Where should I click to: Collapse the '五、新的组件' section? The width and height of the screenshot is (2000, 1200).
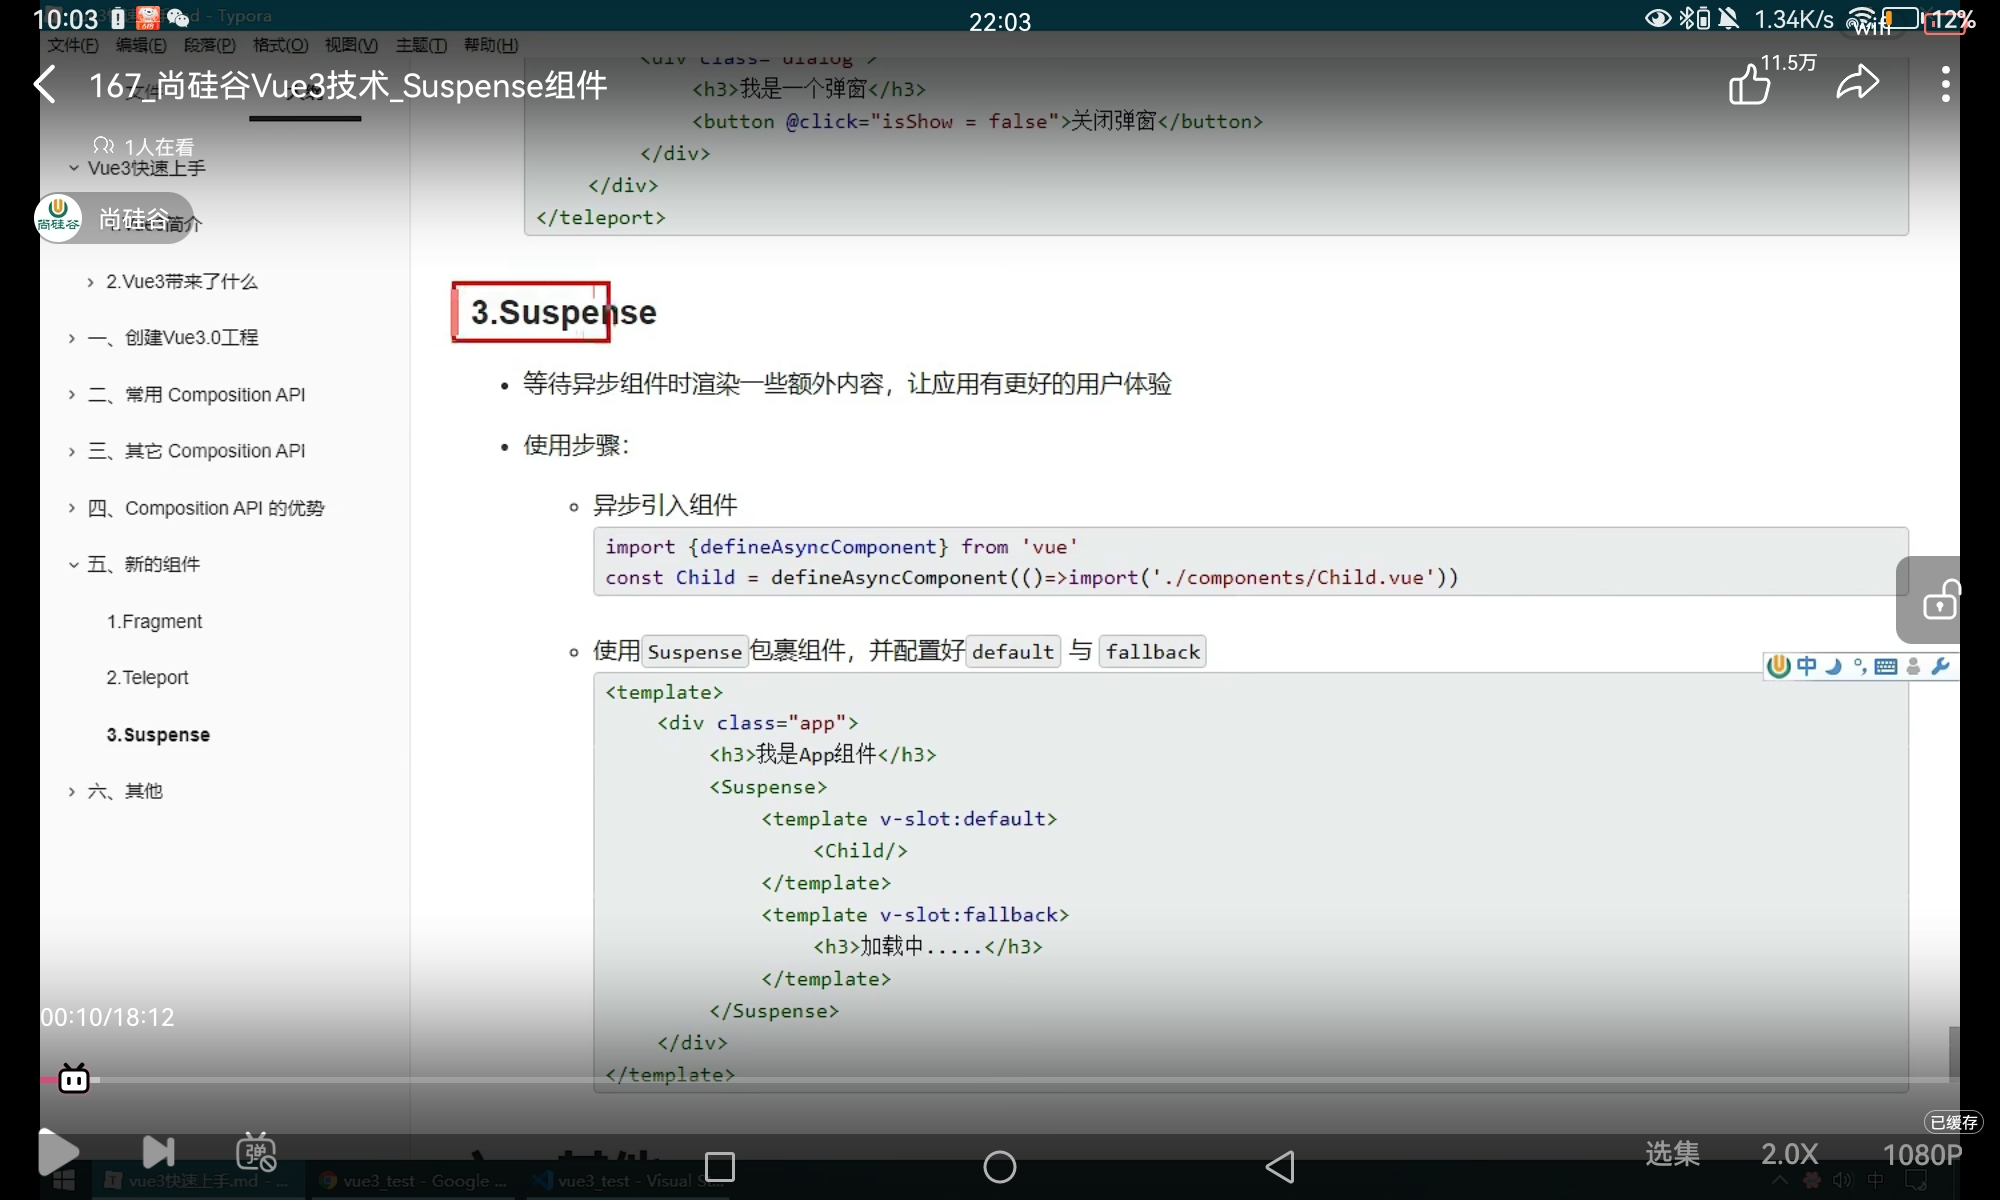tap(73, 565)
